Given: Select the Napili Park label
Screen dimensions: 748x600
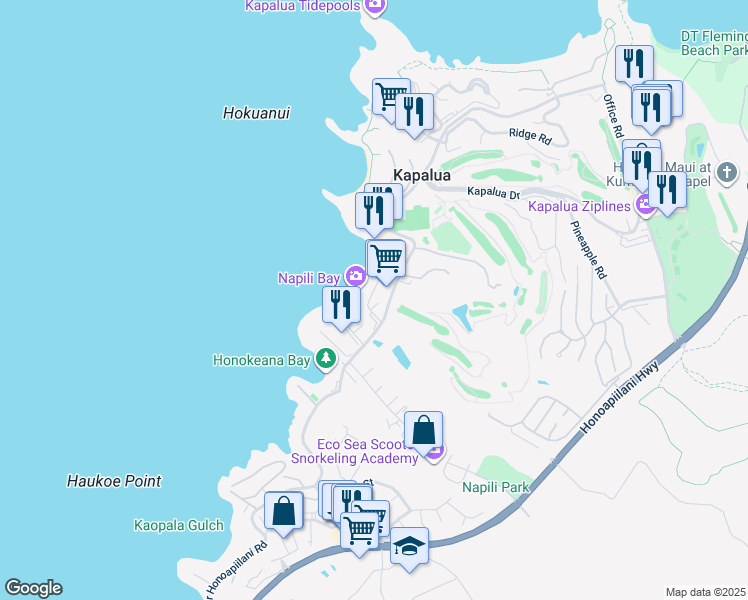Looking at the screenshot, I should pos(496,487).
